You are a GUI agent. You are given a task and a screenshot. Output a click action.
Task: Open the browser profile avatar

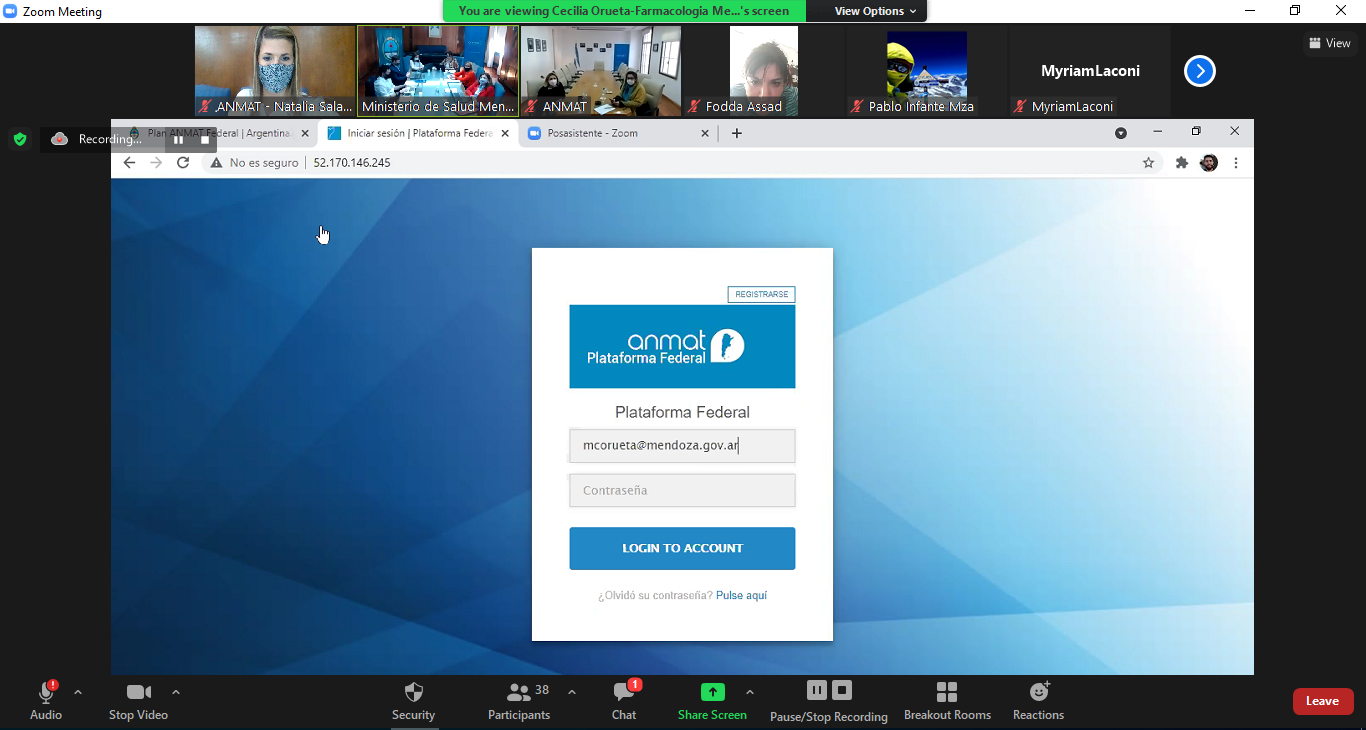(1208, 162)
